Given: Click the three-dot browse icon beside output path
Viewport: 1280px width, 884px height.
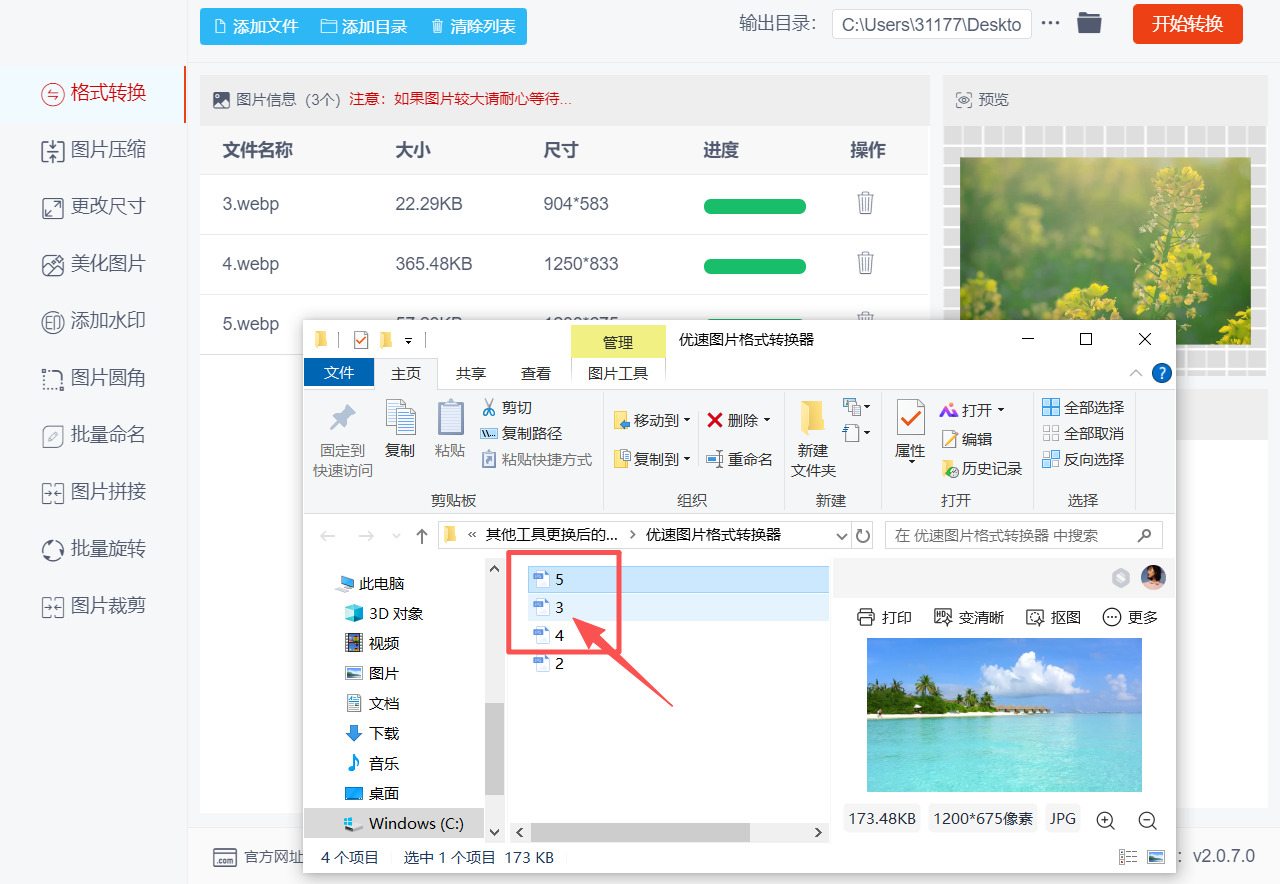Looking at the screenshot, I should click(1050, 23).
